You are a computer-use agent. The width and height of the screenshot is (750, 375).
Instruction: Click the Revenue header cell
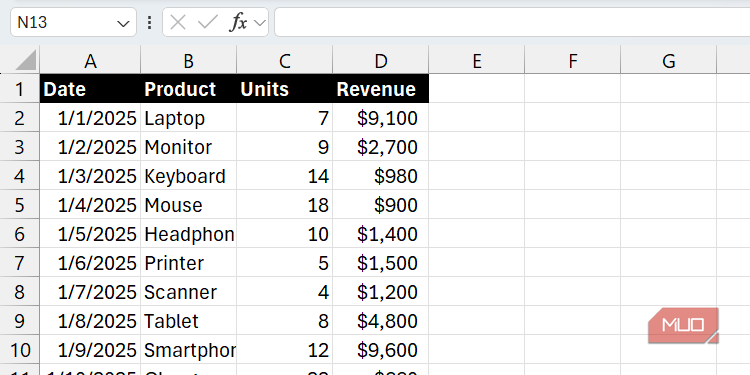(381, 88)
